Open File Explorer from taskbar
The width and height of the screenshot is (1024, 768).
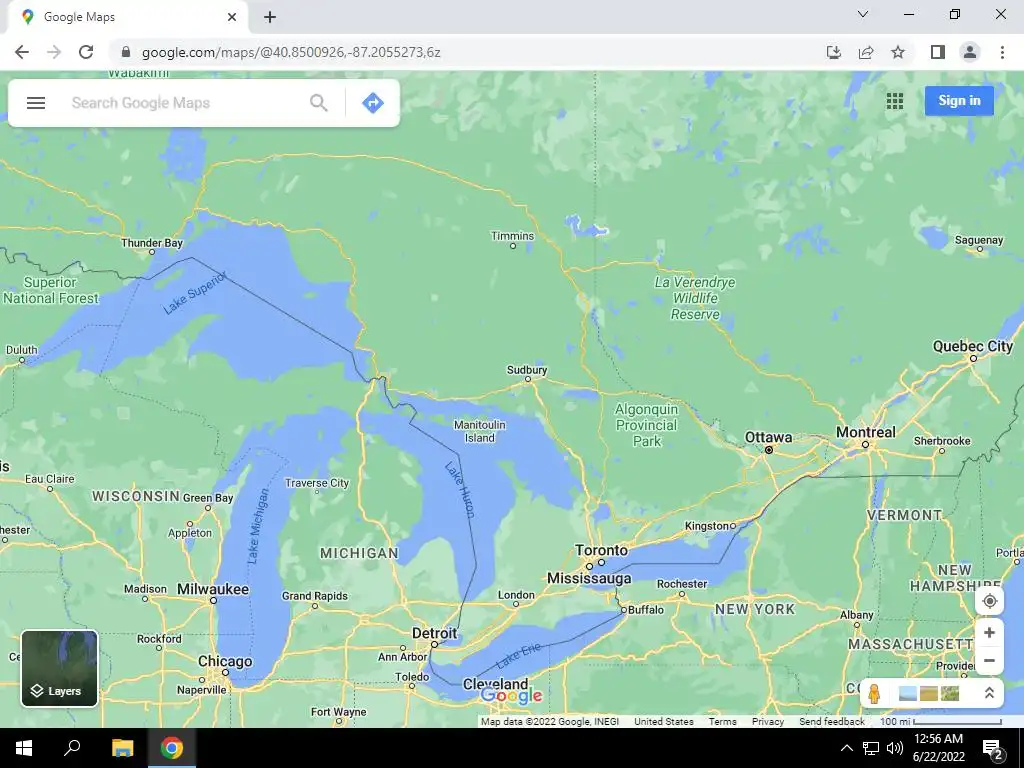(x=122, y=748)
